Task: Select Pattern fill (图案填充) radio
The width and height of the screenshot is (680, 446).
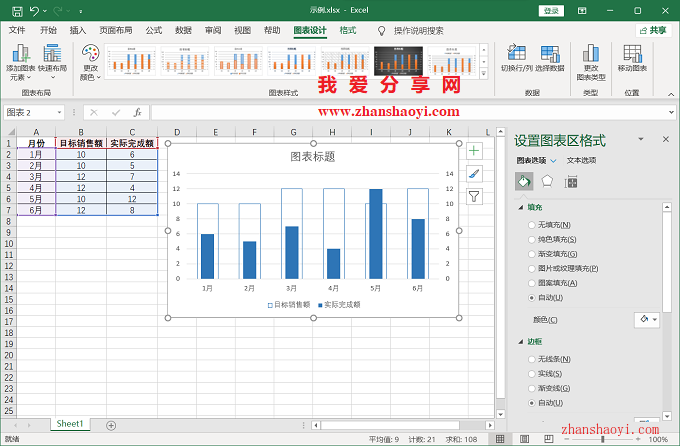Action: 532,283
